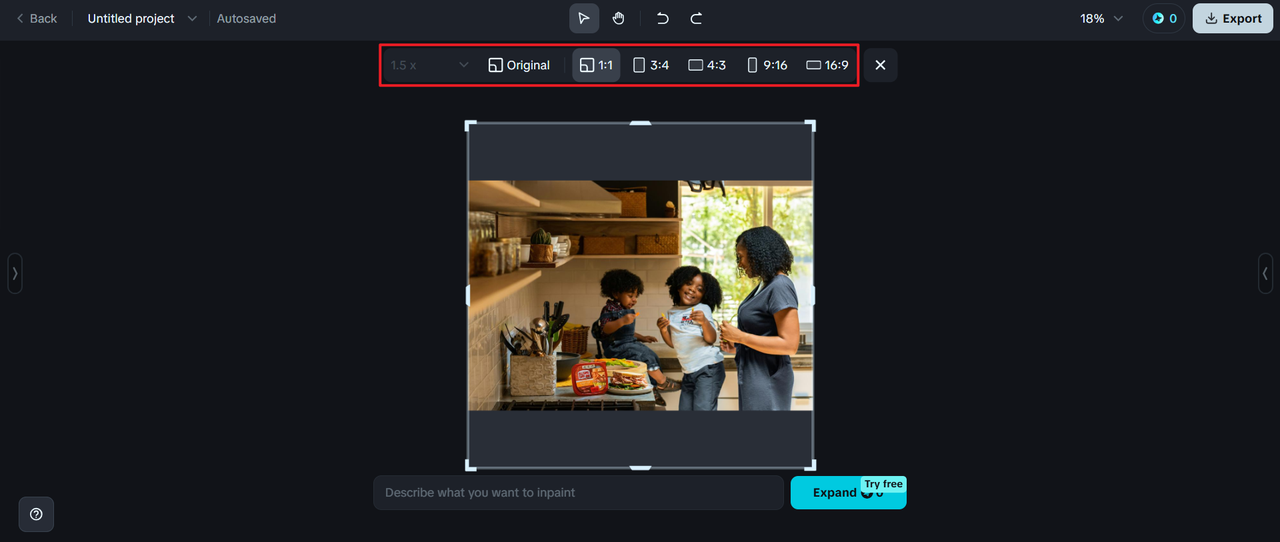1280x542 pixels.
Task: Activate the hand pan tool
Action: pyautogui.click(x=618, y=18)
